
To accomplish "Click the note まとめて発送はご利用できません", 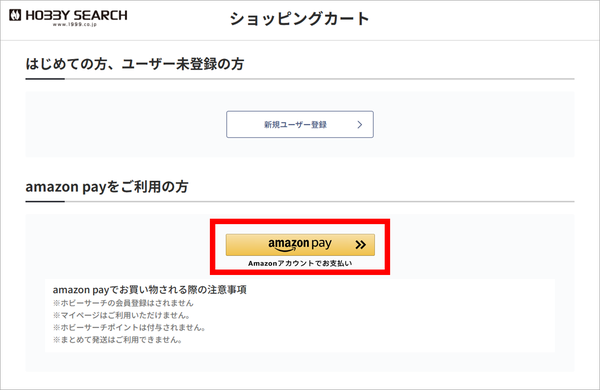I will (117, 340).
